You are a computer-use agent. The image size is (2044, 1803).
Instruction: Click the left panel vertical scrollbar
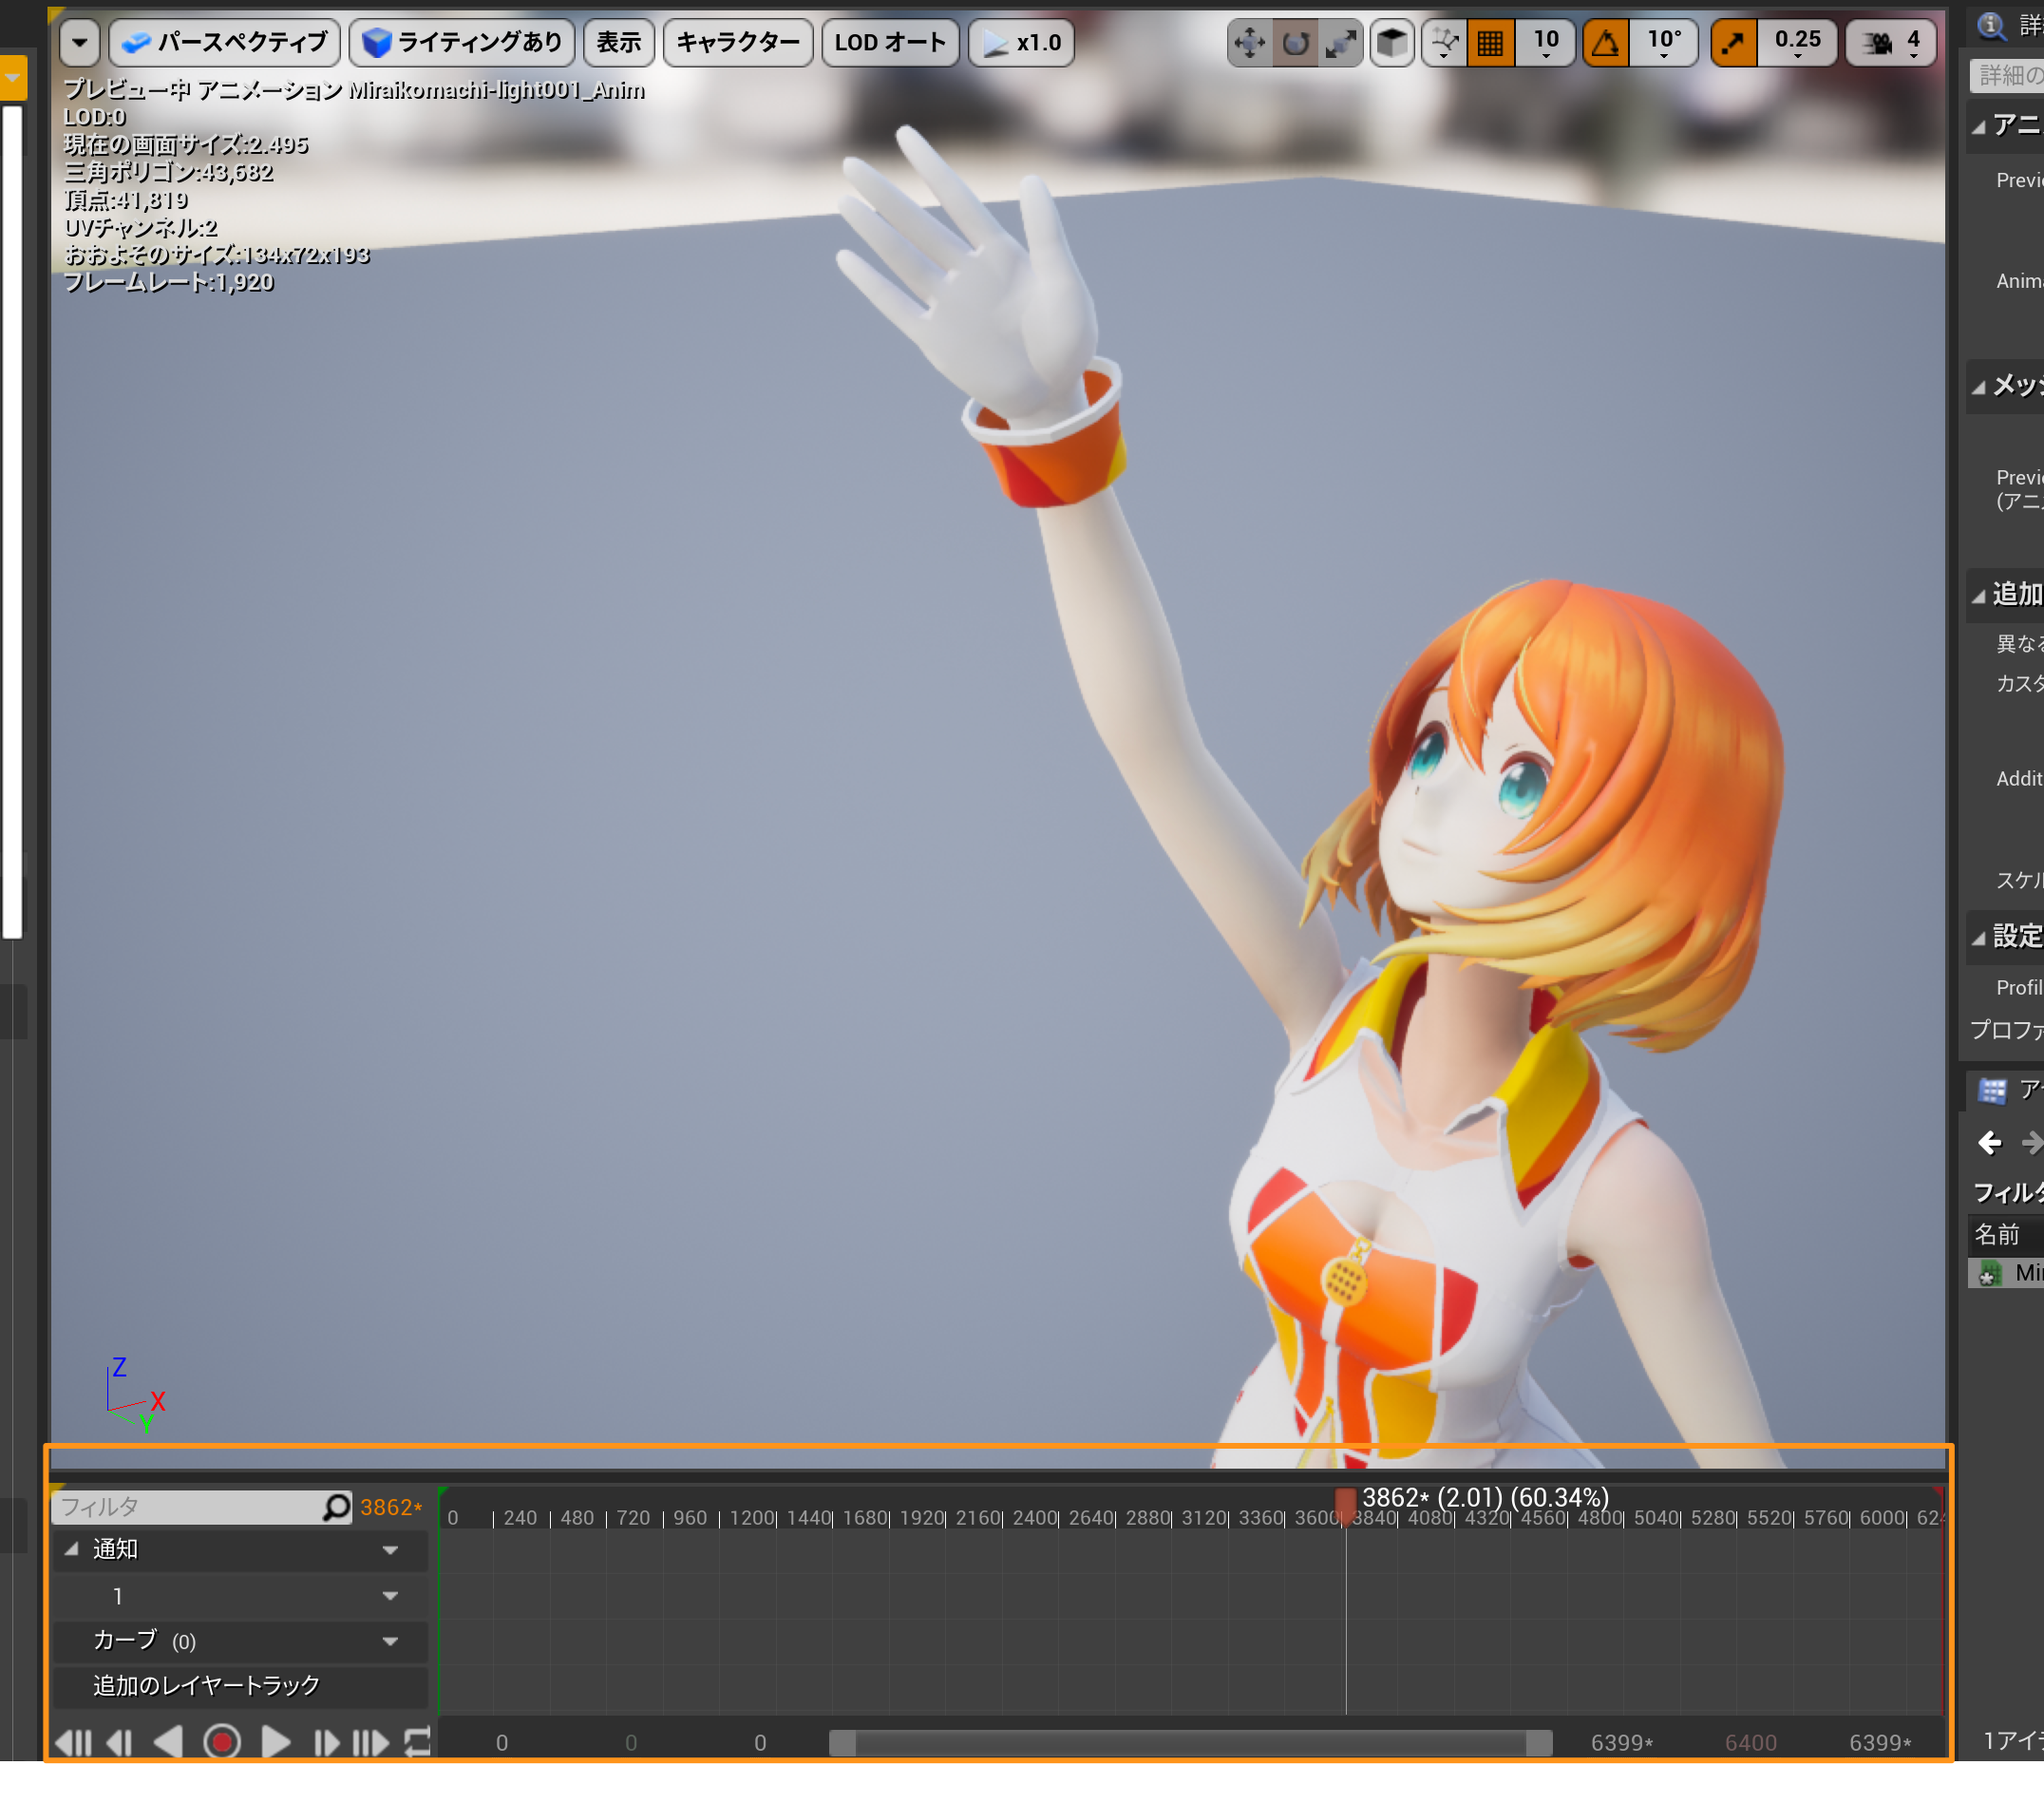(x=12, y=521)
